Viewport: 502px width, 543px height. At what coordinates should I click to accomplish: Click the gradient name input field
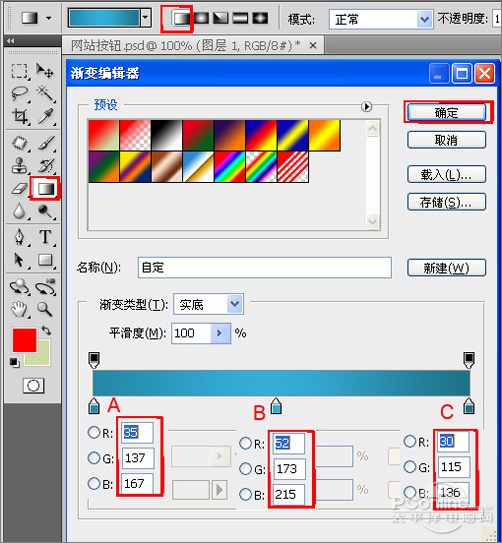pos(265,267)
